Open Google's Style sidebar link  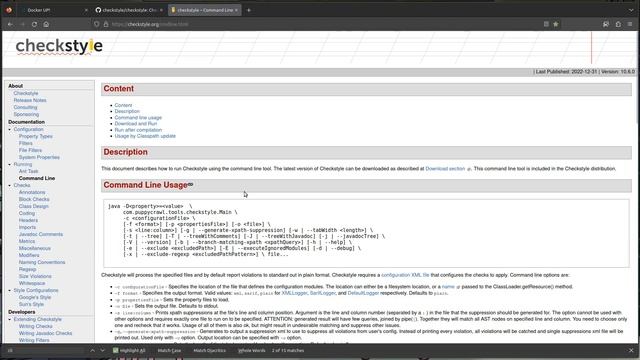click(35, 297)
